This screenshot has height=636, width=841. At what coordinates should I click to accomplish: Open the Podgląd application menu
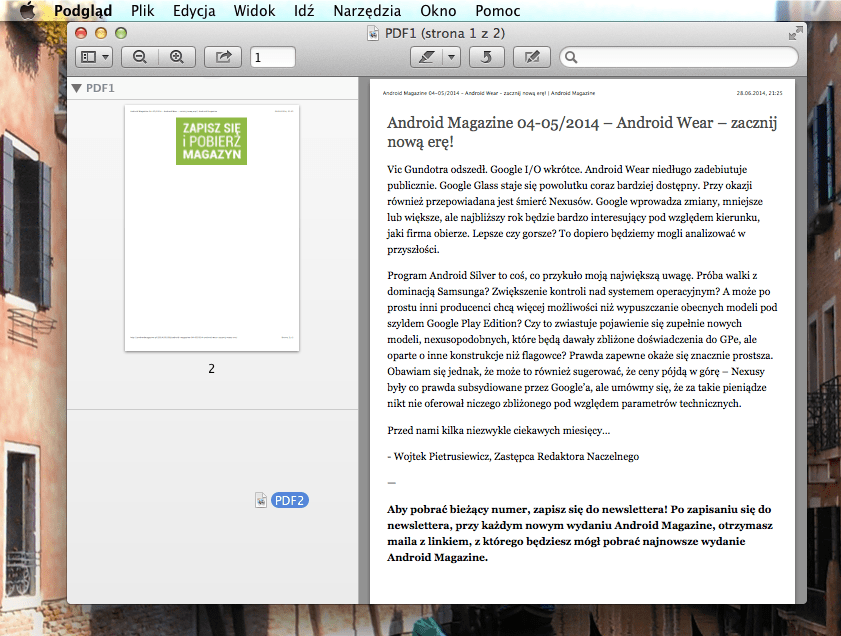83,11
